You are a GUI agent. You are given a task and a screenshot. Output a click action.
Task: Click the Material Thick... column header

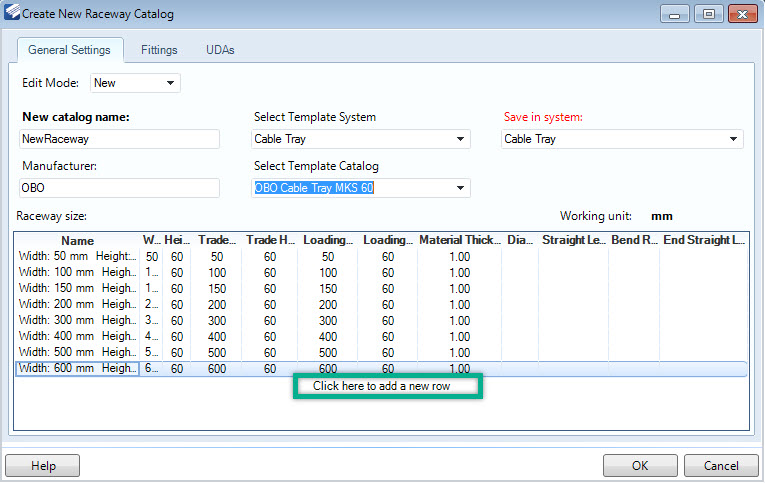460,240
